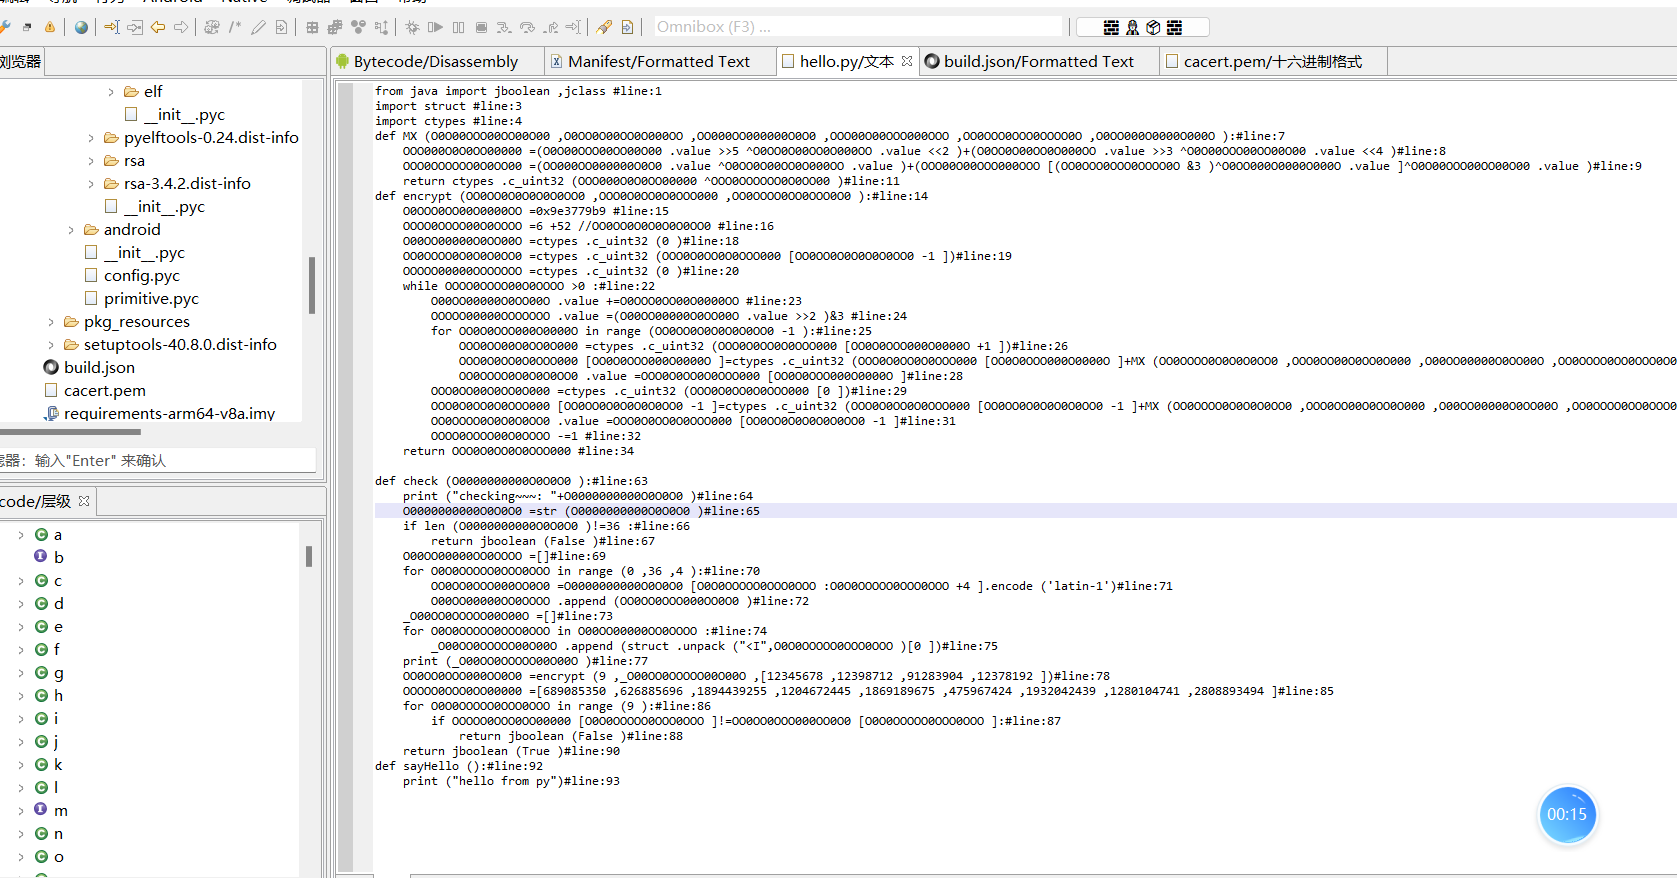
Task: Select class d in hierarchy tree
Action: tap(49, 604)
